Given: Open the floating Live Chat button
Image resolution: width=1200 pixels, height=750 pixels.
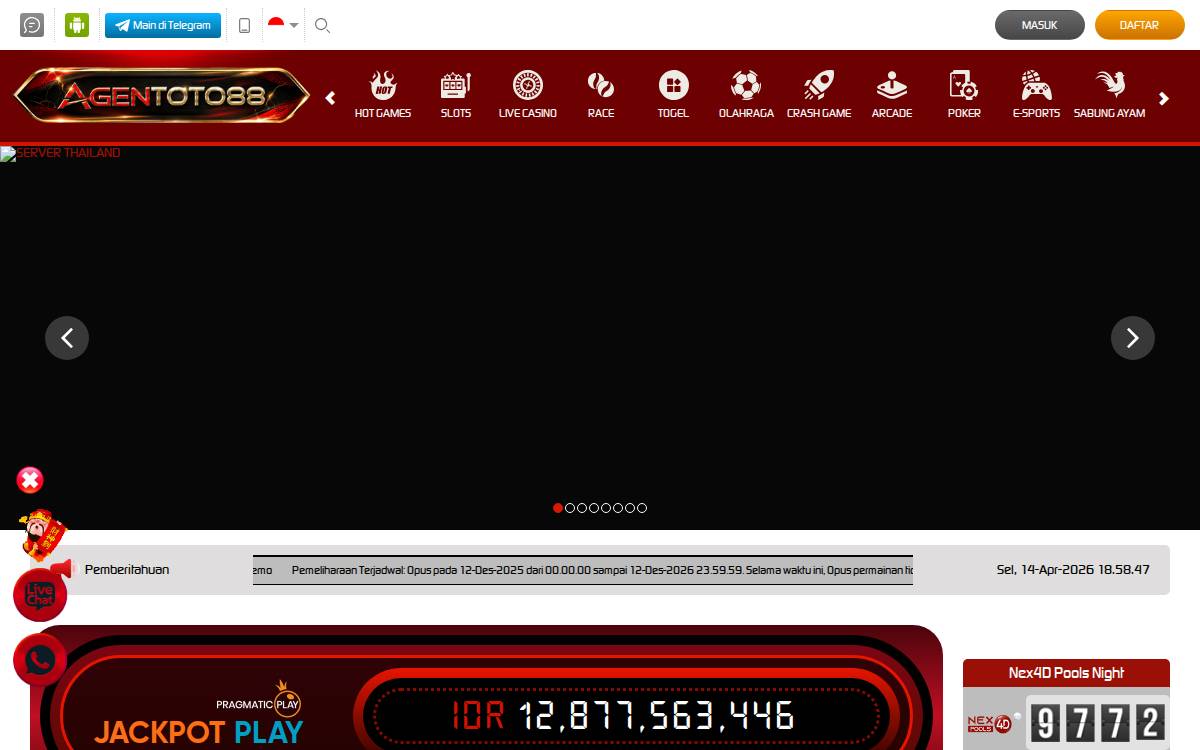Looking at the screenshot, I should [x=40, y=595].
